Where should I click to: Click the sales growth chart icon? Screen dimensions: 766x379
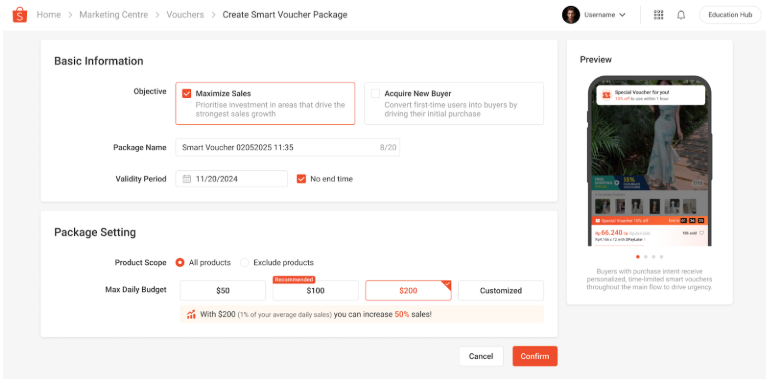192,315
